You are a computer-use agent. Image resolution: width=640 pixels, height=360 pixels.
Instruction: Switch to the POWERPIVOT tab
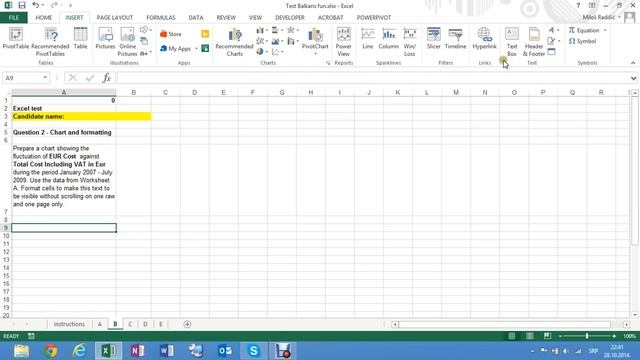click(374, 18)
